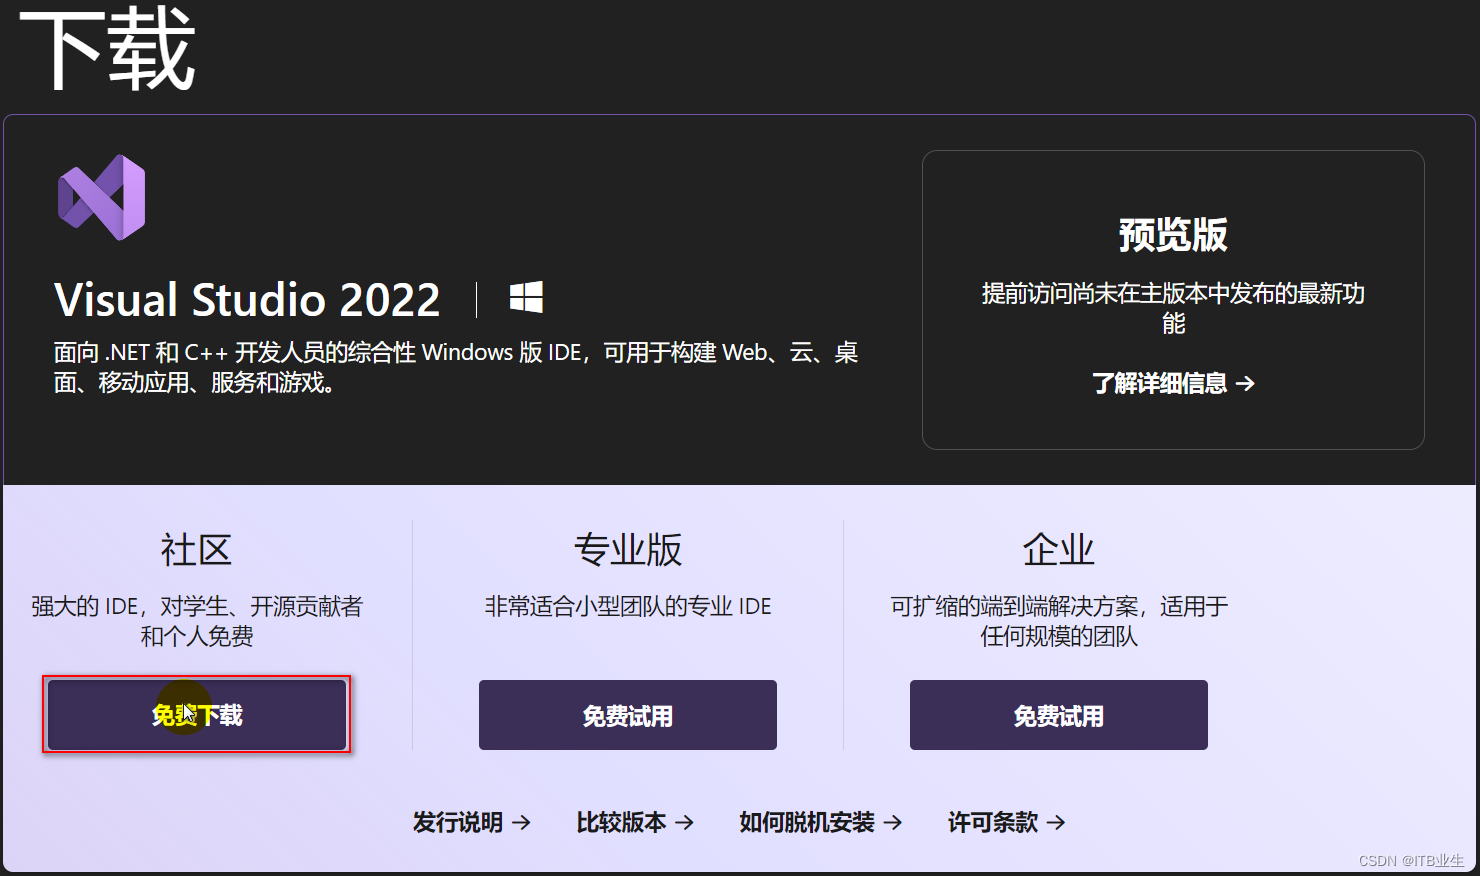
Task: Click the description starting '面向 .NET 和 C++ 开发人员'
Action: [456, 367]
